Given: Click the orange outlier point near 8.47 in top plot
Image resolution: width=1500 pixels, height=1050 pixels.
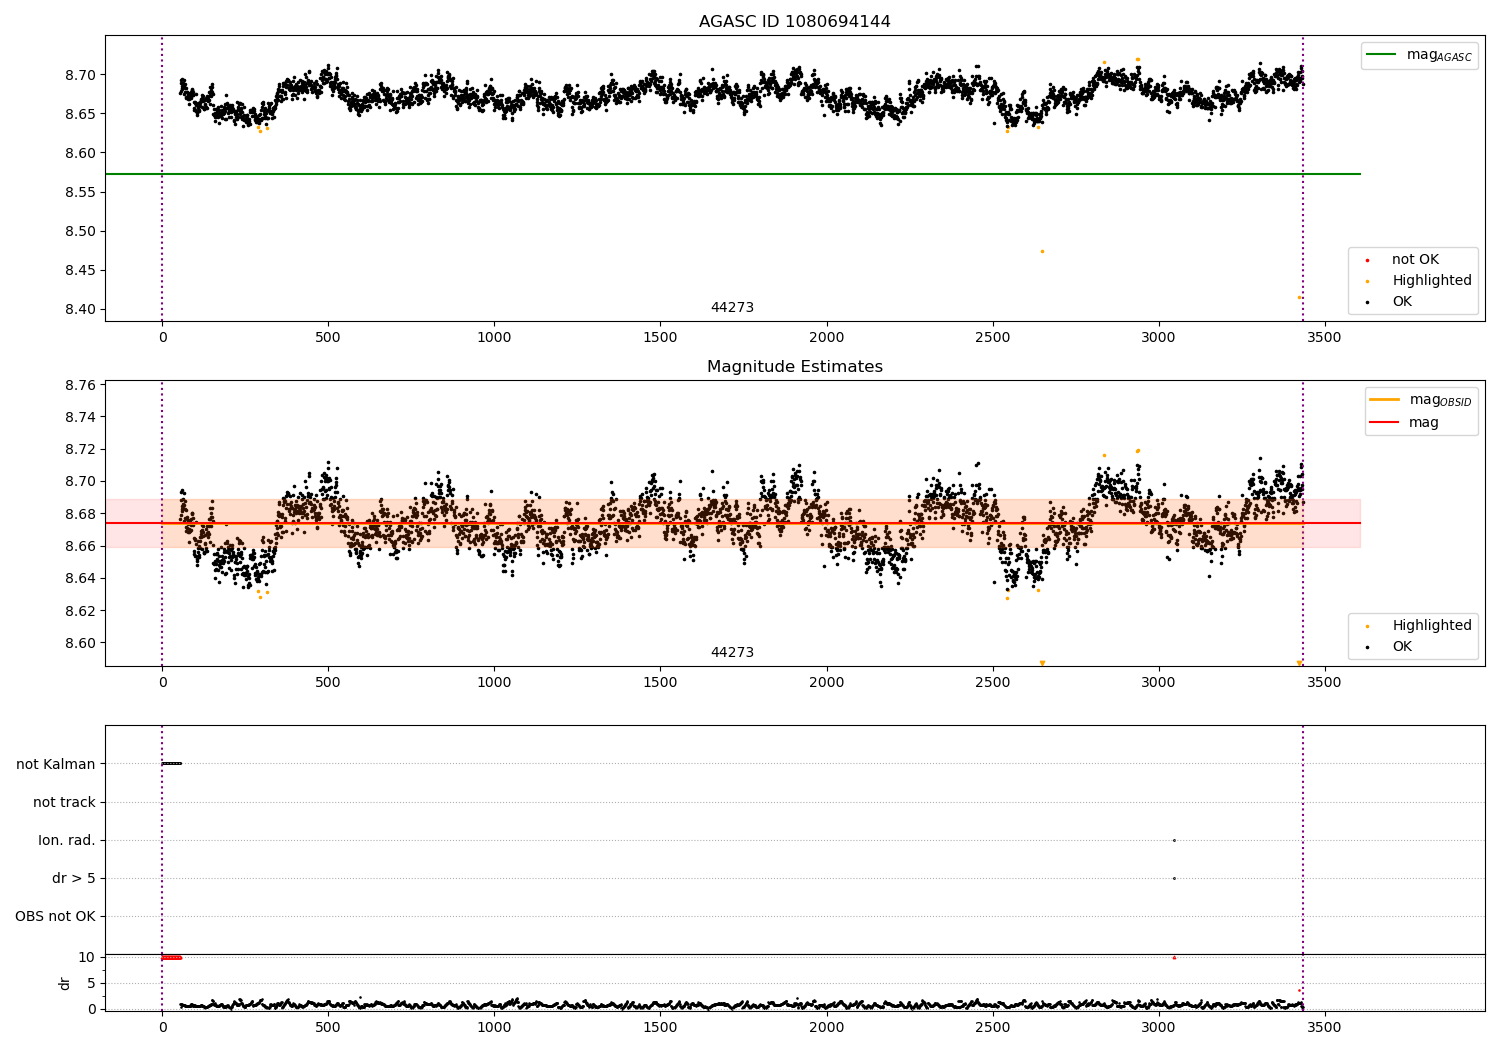Looking at the screenshot, I should 1042,252.
